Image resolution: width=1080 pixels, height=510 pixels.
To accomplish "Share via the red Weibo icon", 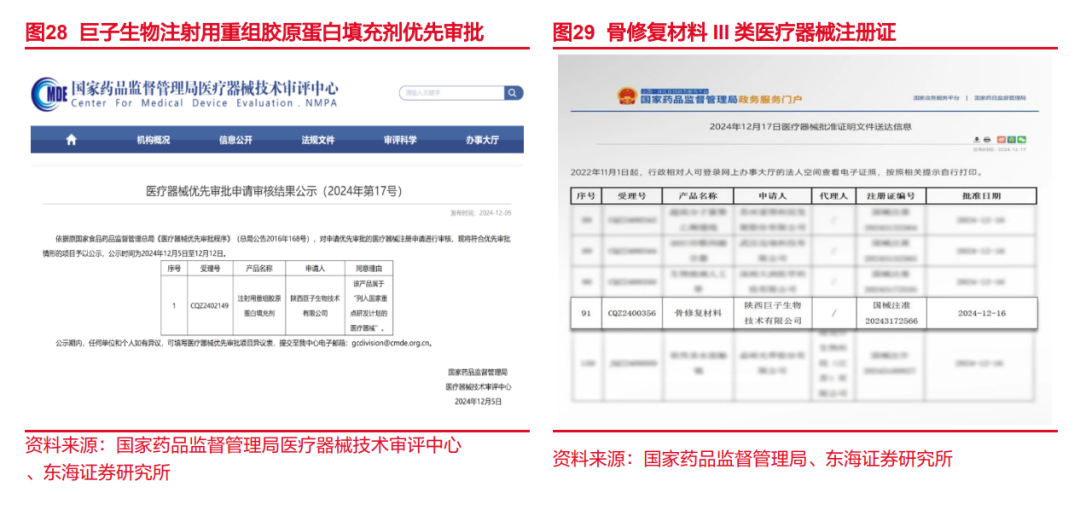I will pyautogui.click(x=1001, y=140).
